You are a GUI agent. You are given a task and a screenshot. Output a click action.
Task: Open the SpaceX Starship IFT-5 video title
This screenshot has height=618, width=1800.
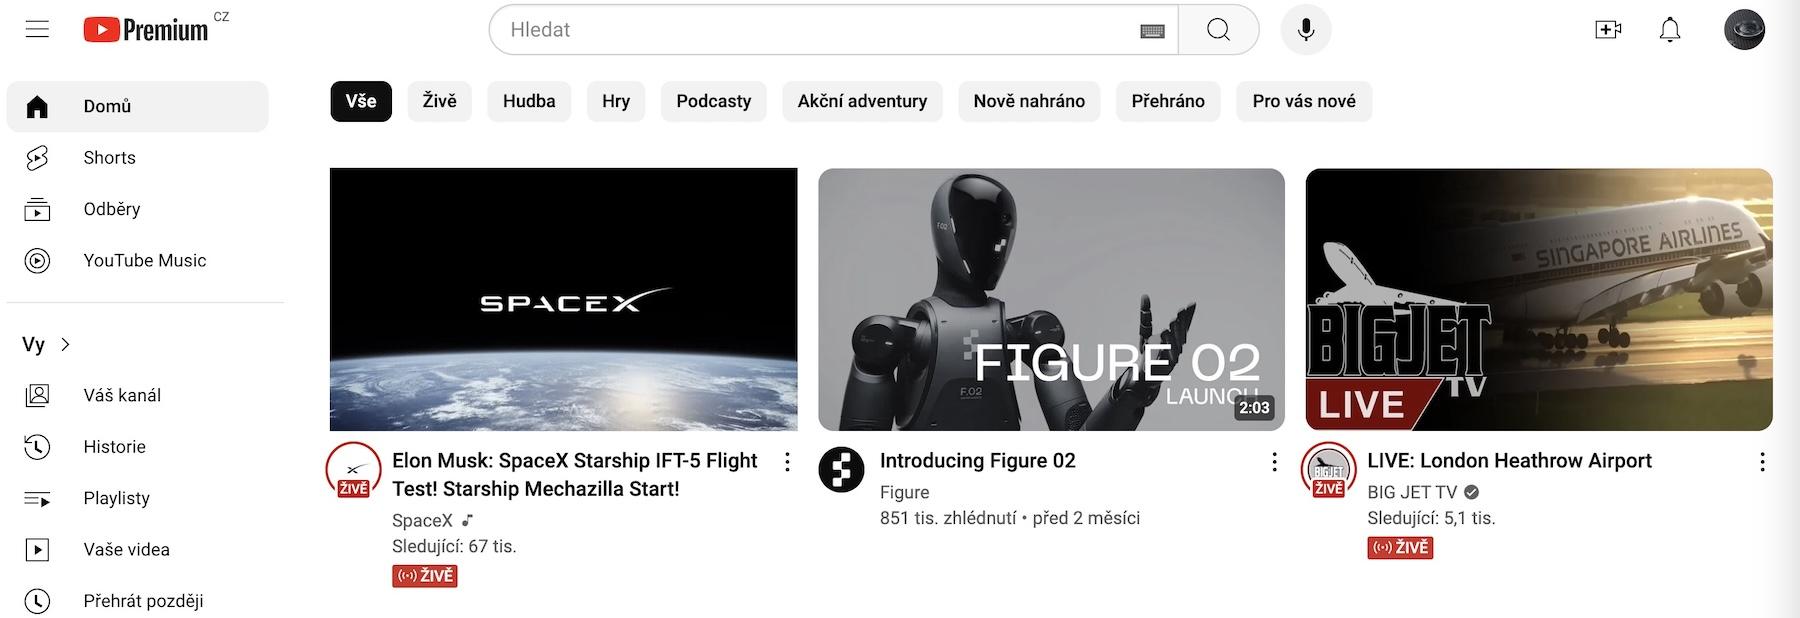(575, 475)
